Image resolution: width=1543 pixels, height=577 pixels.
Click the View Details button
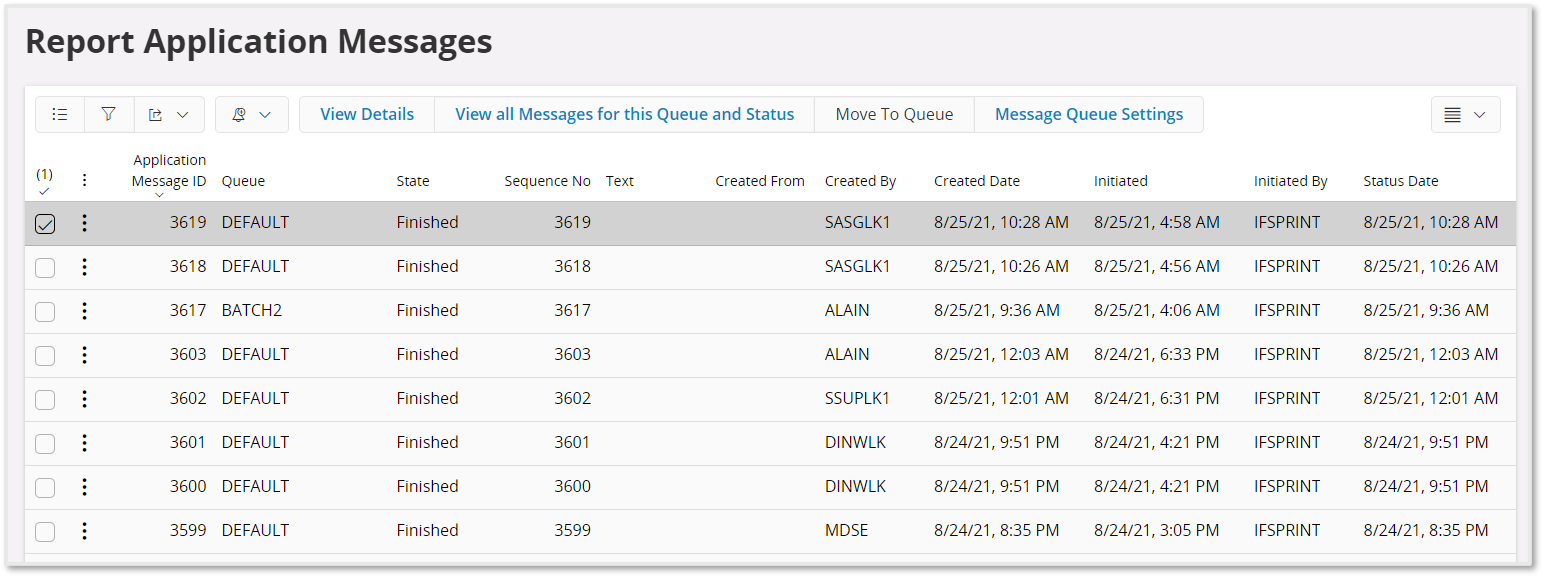click(366, 114)
